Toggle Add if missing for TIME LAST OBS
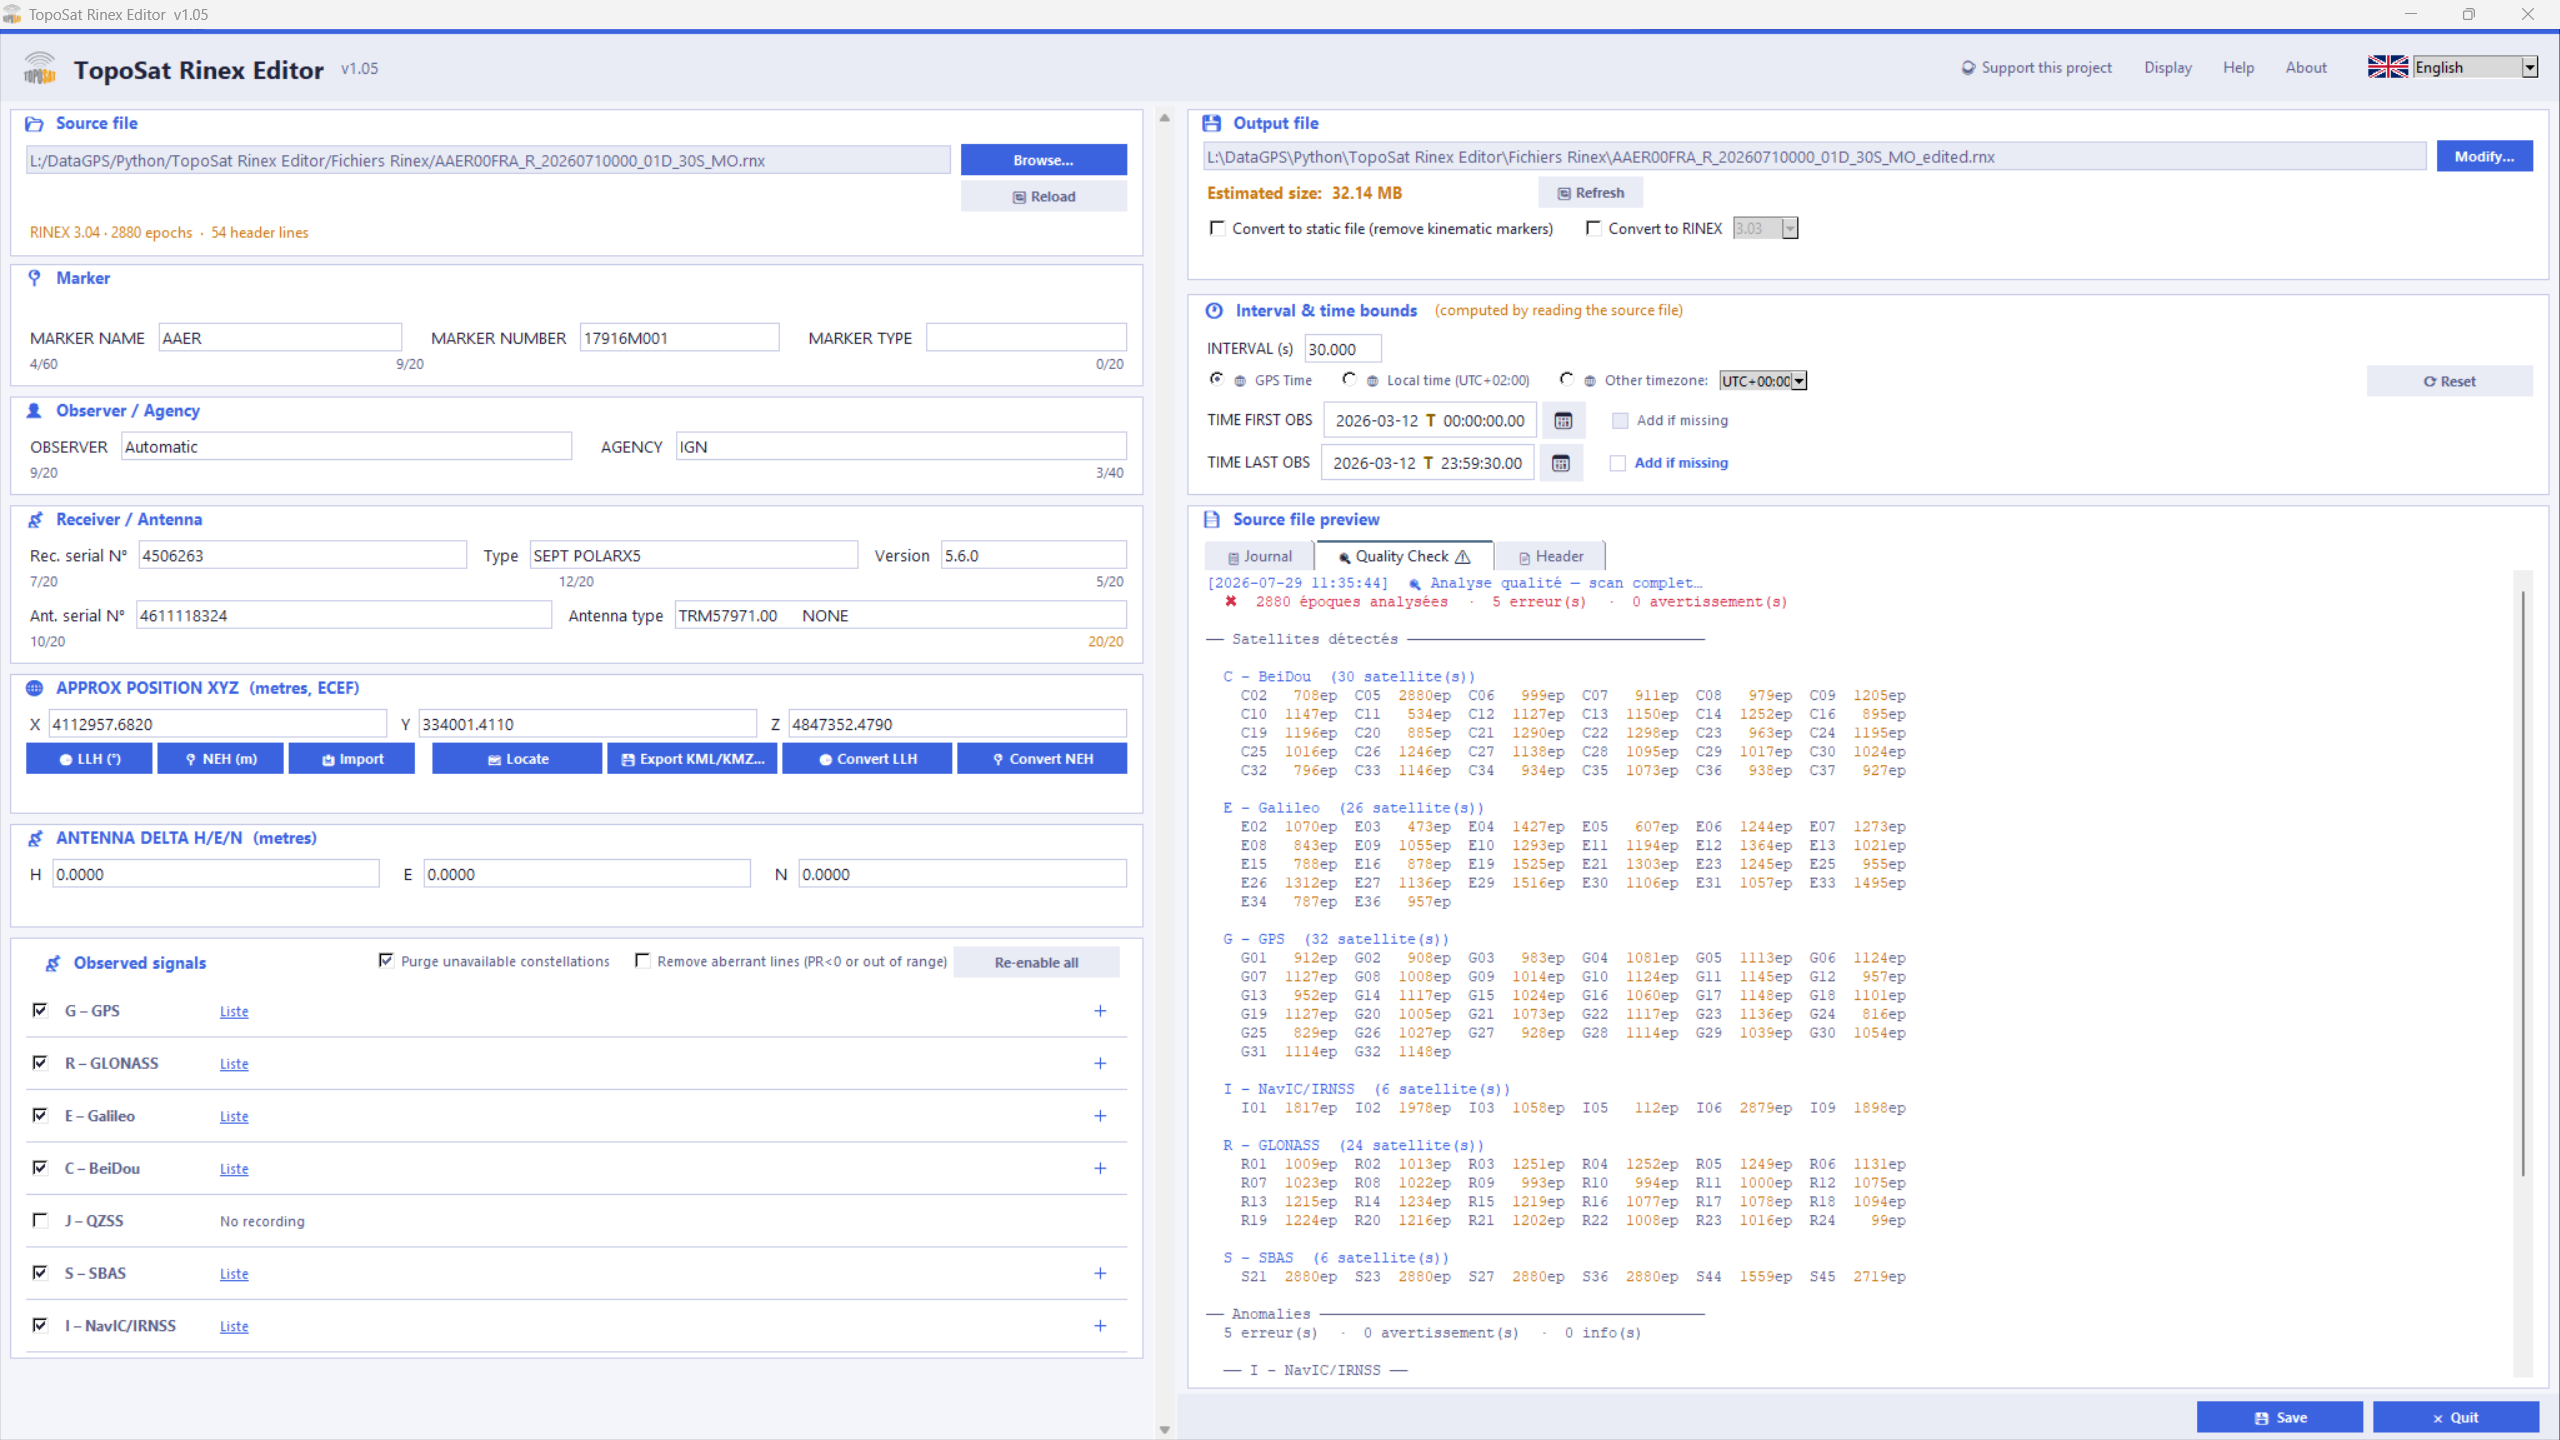 pos(1618,463)
